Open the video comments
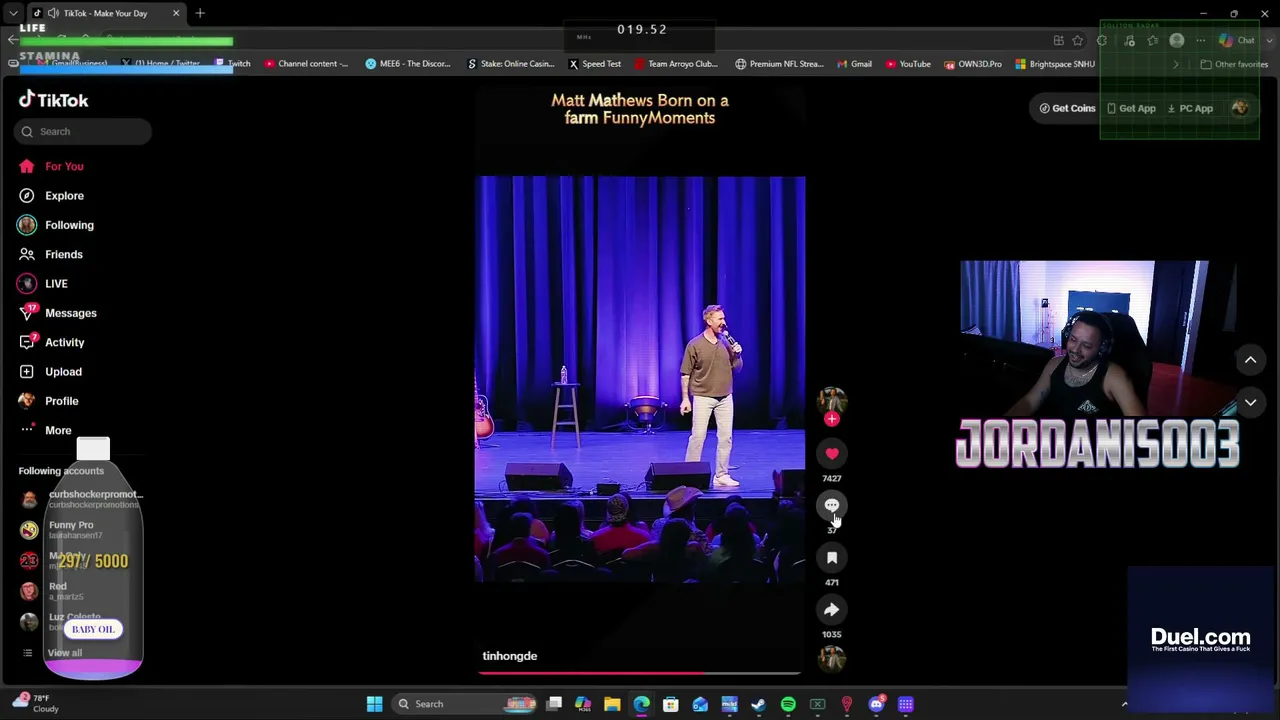This screenshot has height=720, width=1280. coord(832,506)
